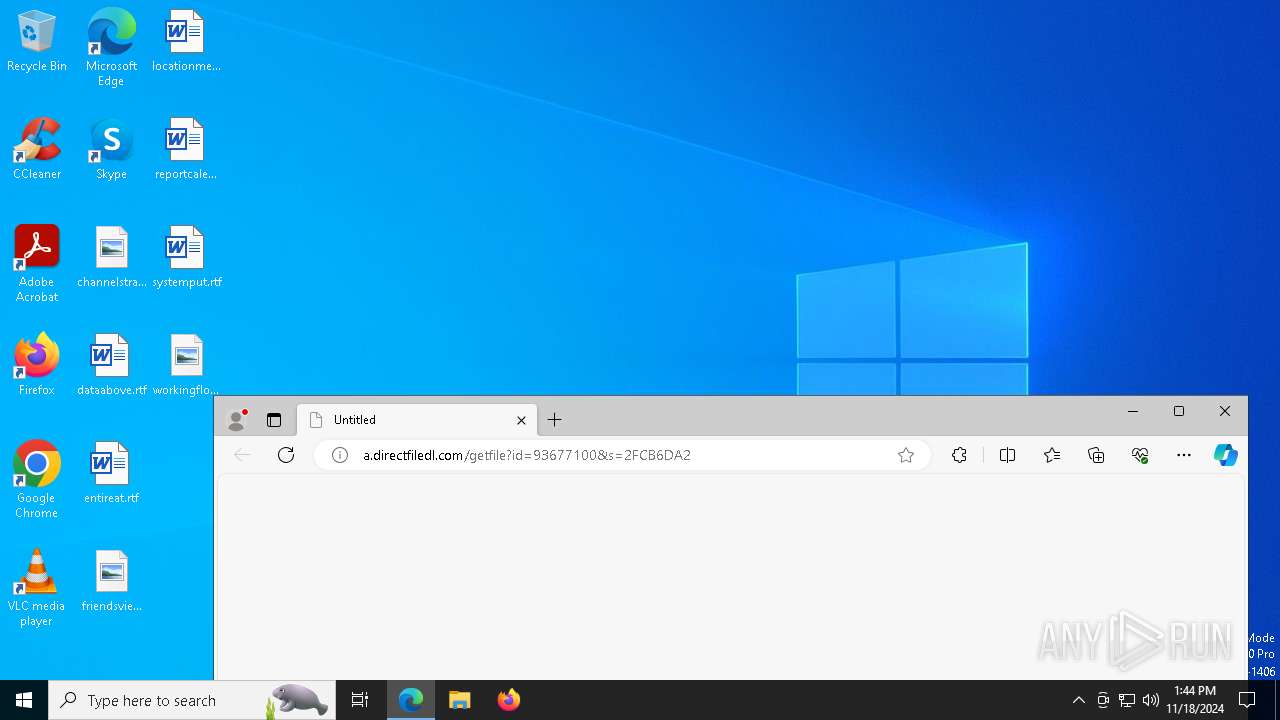Select workingflo... image file

pyautogui.click(x=186, y=365)
